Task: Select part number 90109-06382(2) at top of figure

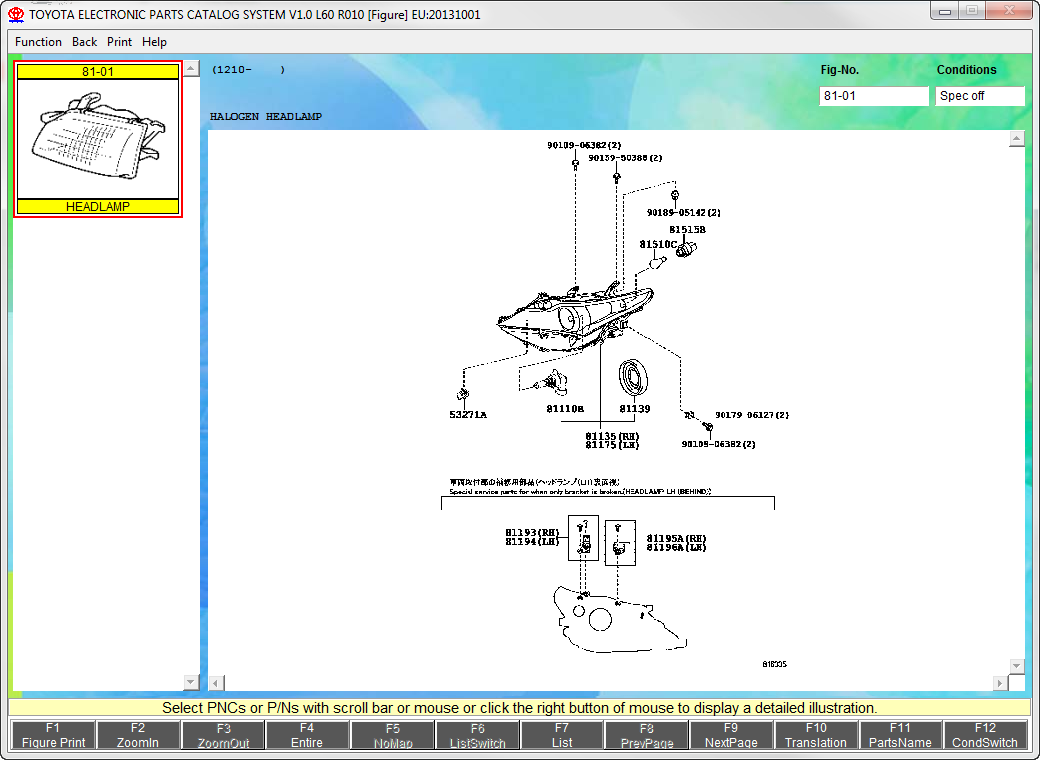Action: point(584,145)
